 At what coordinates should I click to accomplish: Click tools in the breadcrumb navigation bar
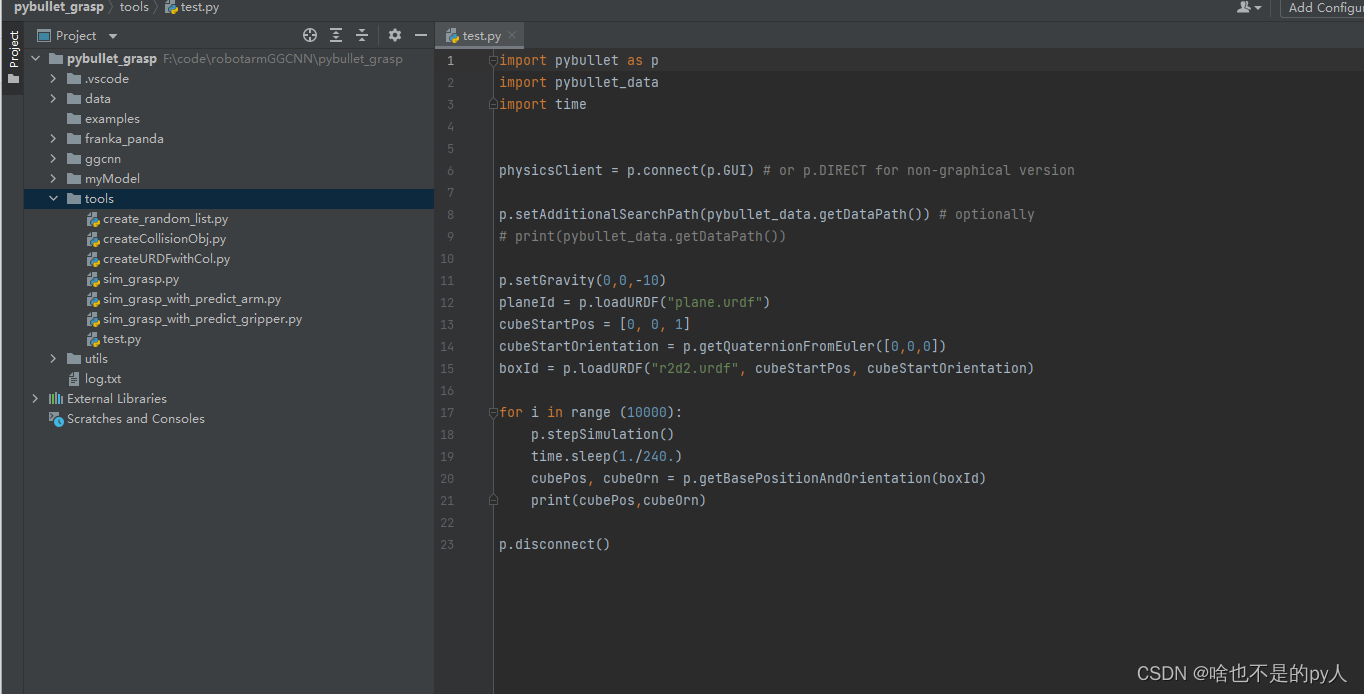point(134,7)
